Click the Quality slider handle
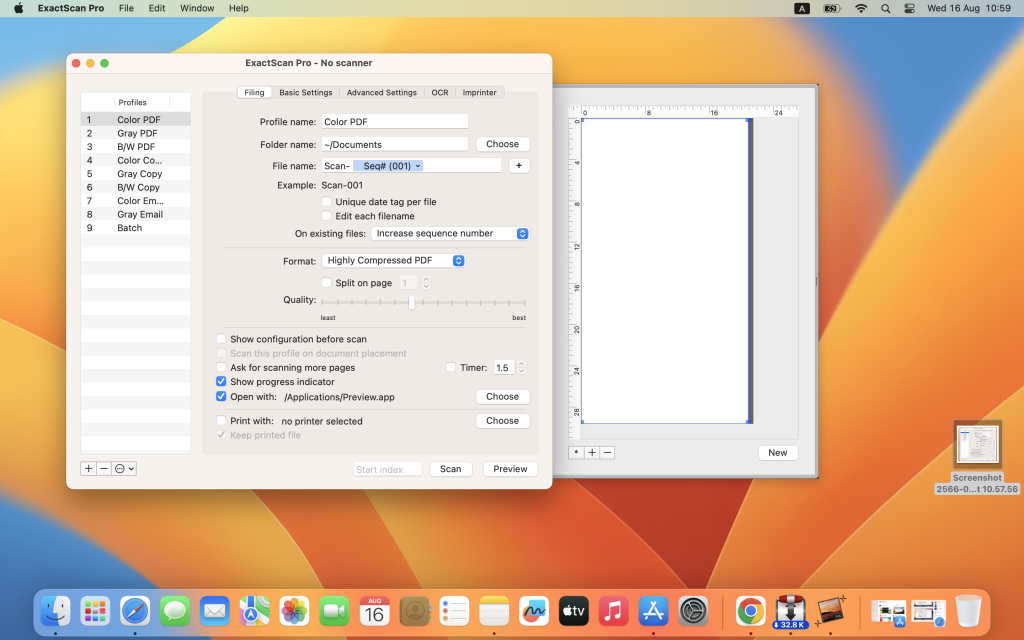This screenshot has height=640, width=1024. coord(411,302)
